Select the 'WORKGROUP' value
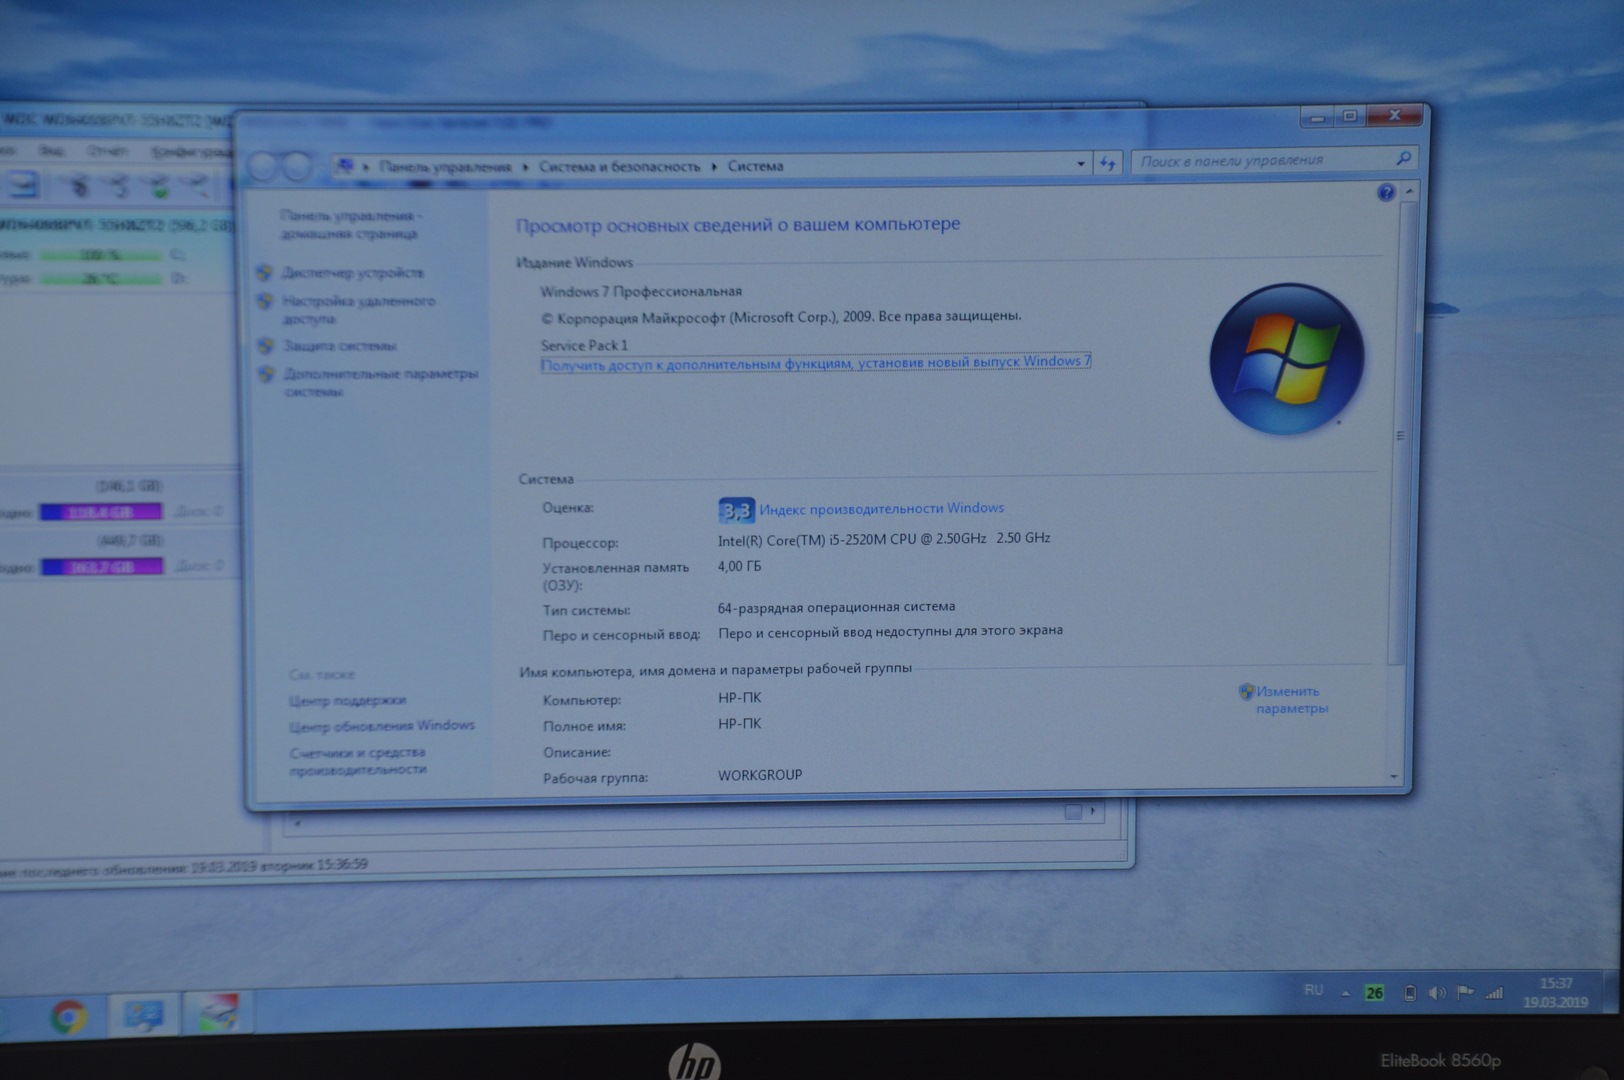1624x1080 pixels. (760, 775)
